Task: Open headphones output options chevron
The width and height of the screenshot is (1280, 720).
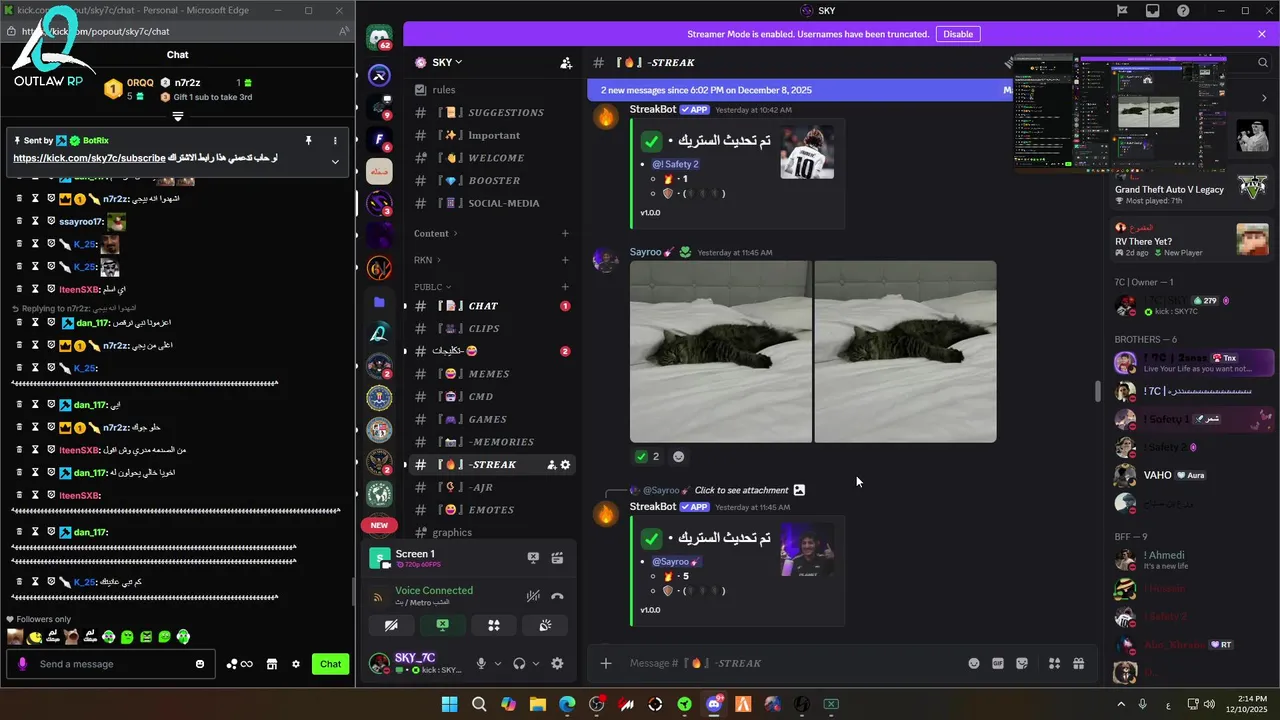Action: (x=536, y=663)
